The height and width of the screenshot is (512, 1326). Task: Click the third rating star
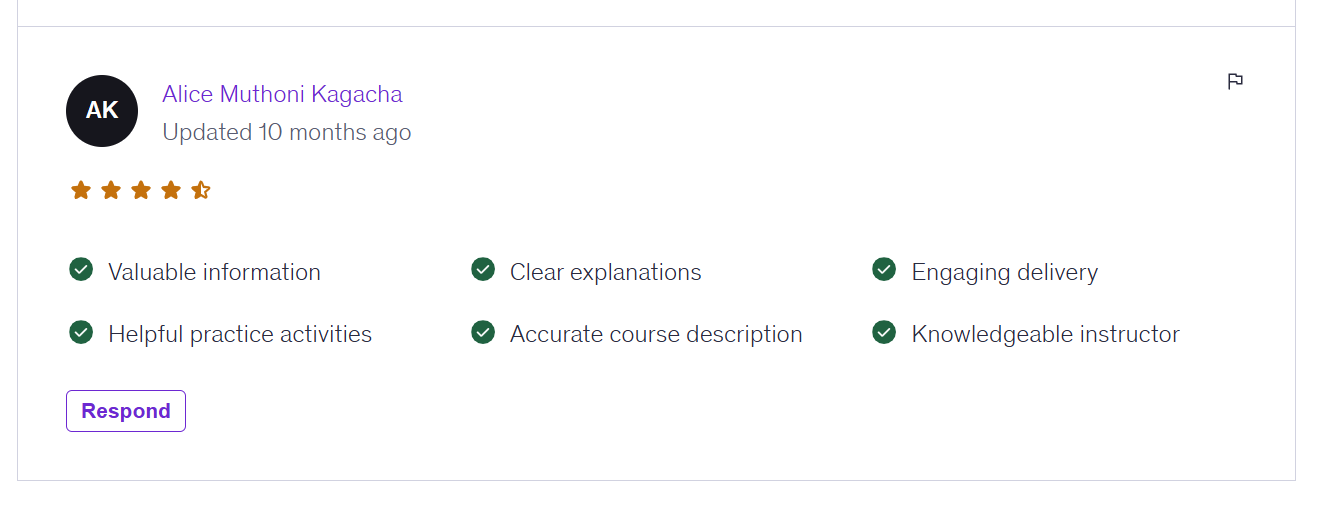(x=141, y=190)
